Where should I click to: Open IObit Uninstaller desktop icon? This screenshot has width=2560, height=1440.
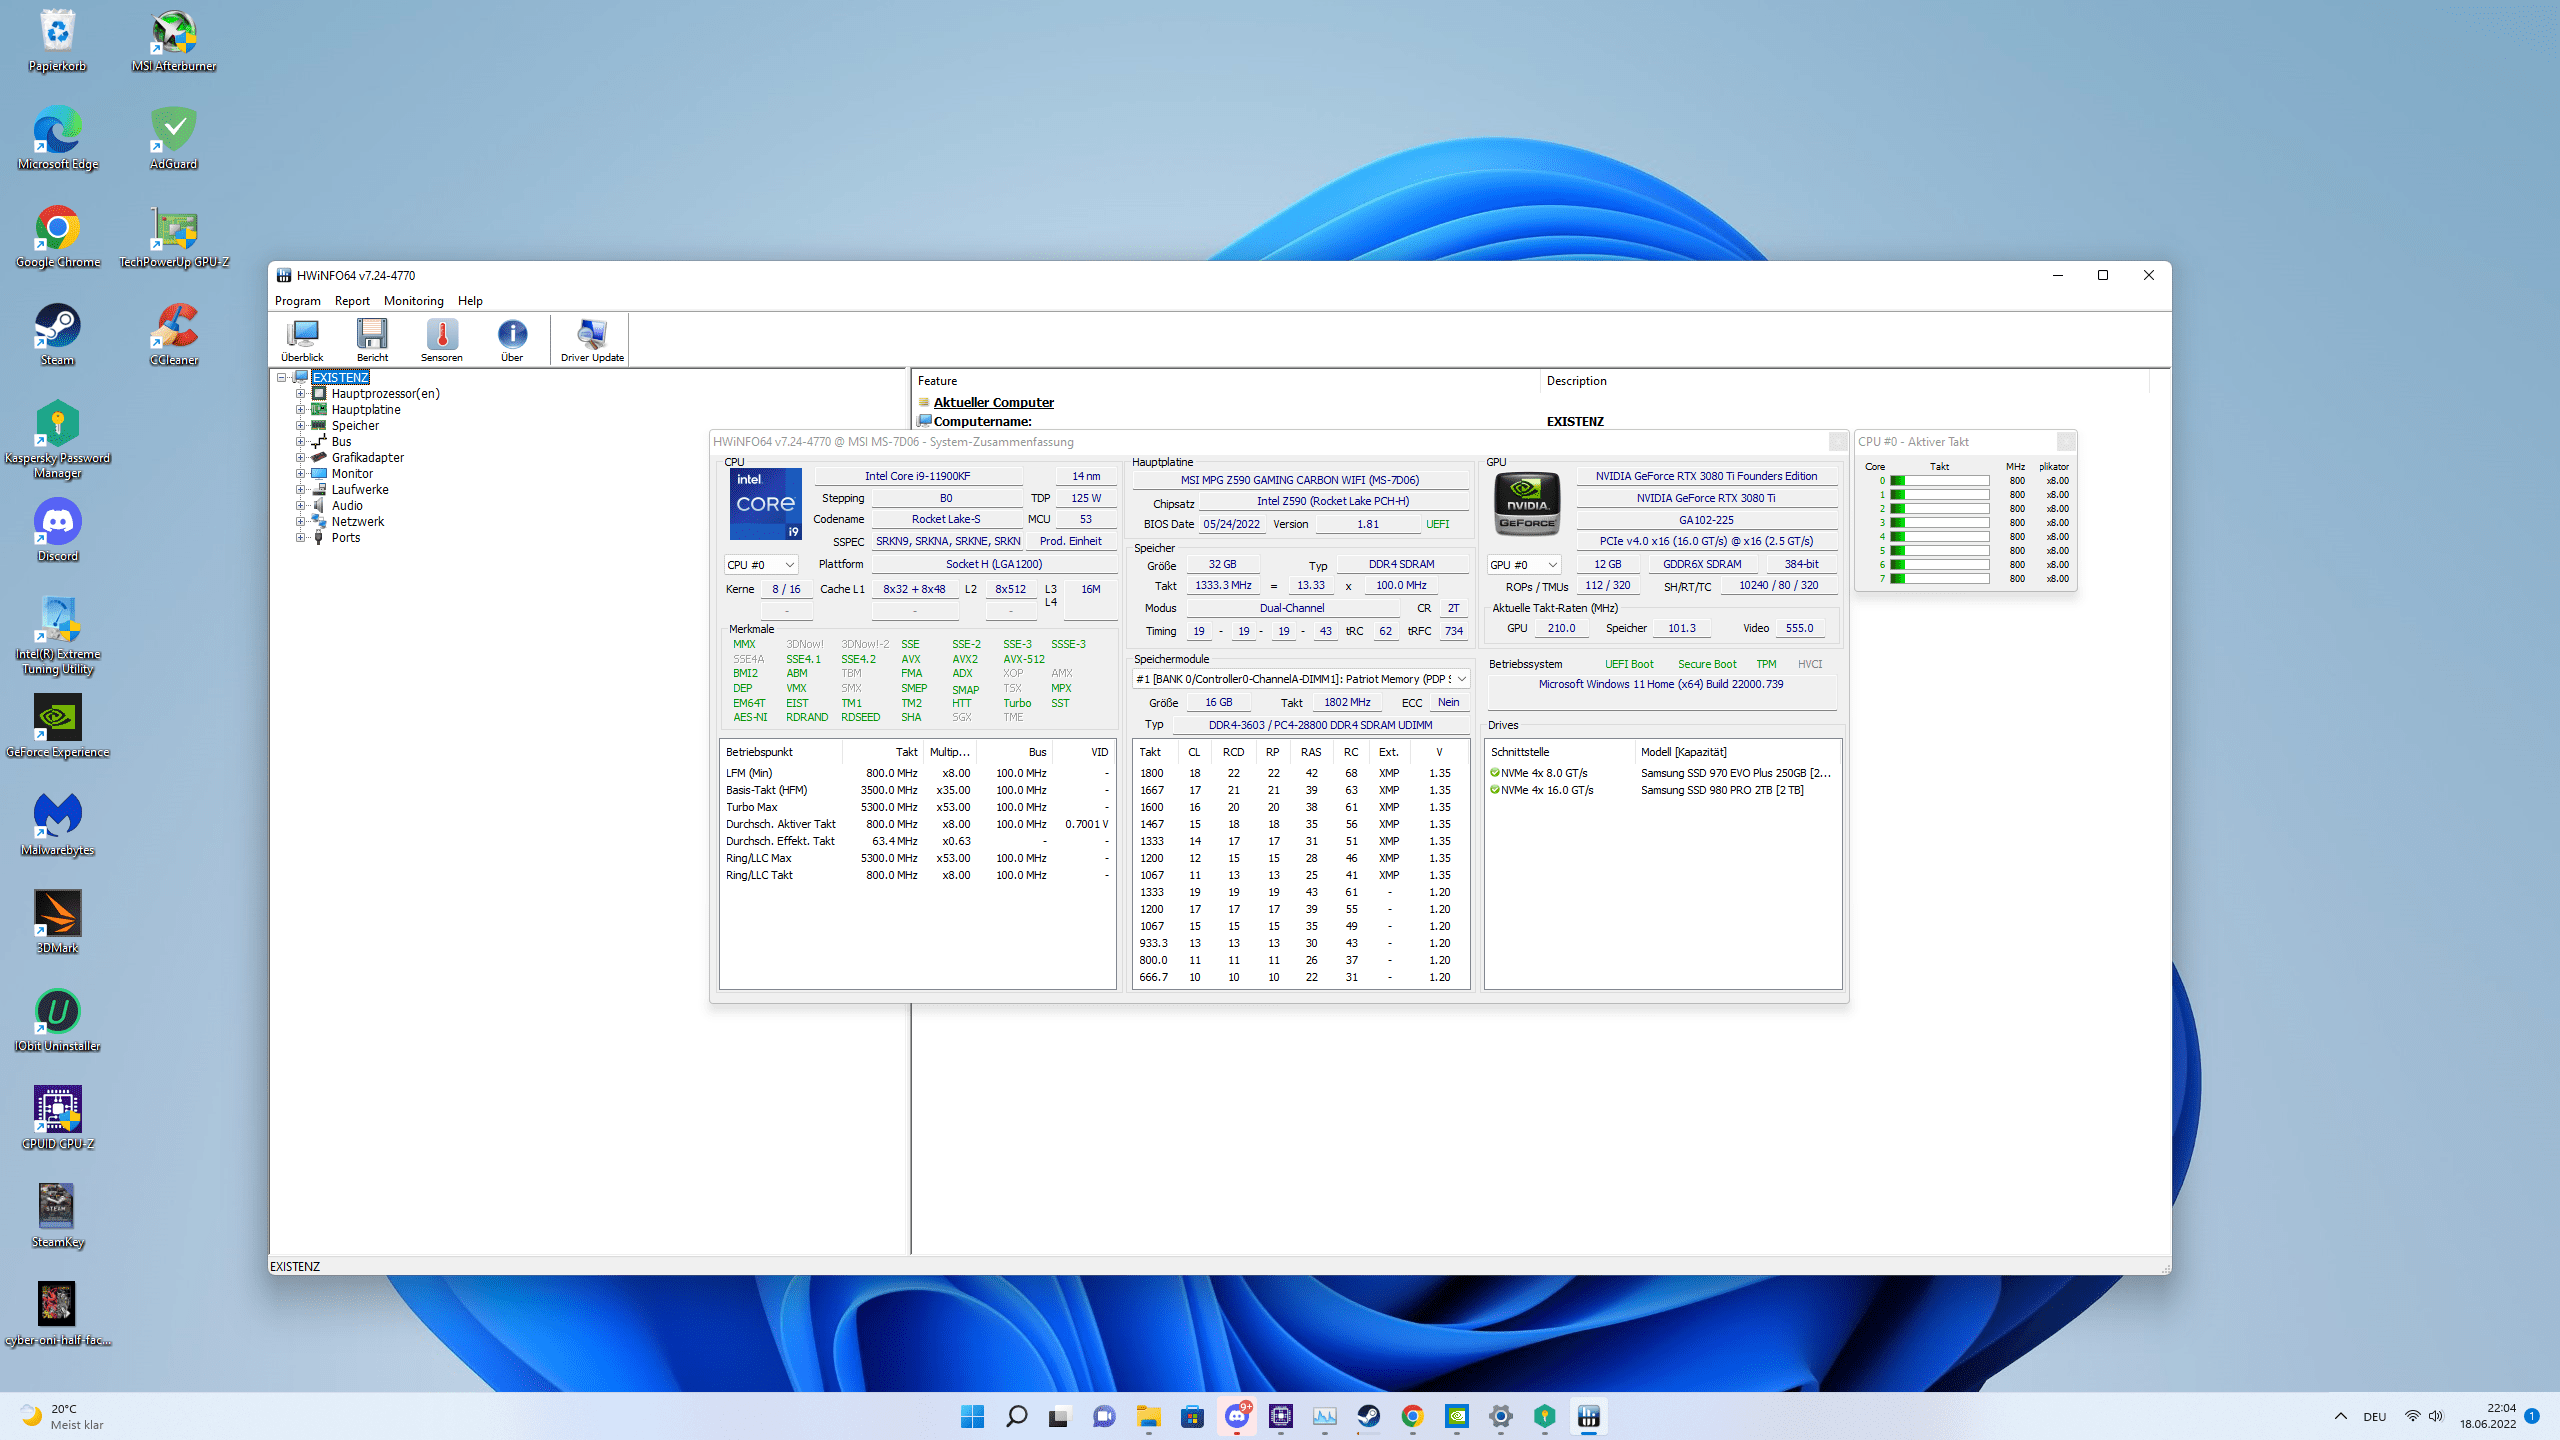coord(58,1021)
